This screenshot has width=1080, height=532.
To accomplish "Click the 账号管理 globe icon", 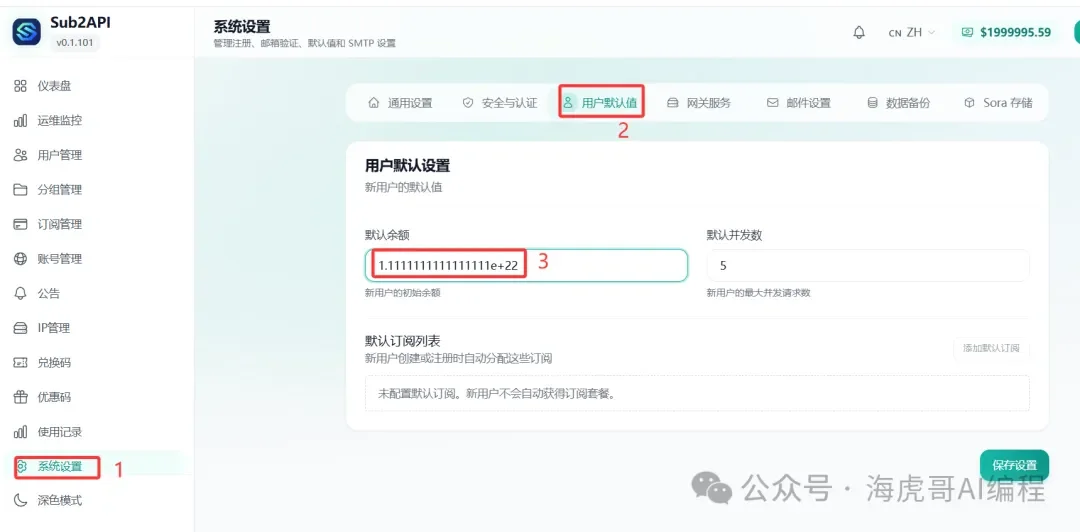I will 21,259.
